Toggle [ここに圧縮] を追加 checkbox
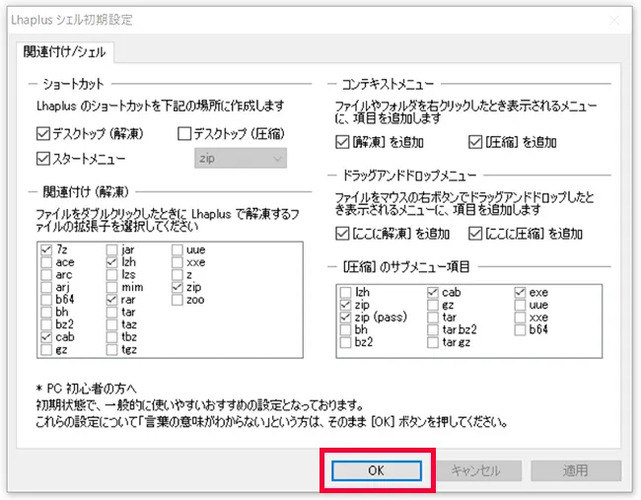The width and height of the screenshot is (641, 500). coord(475,233)
